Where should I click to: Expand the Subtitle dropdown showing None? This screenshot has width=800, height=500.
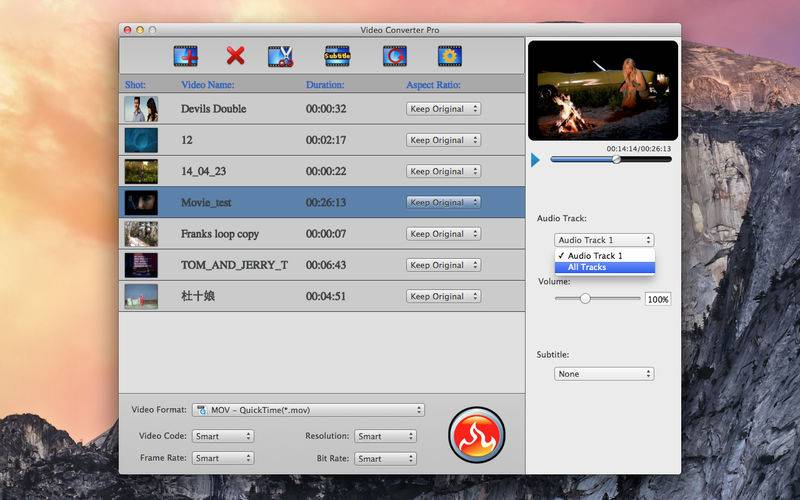tap(604, 374)
